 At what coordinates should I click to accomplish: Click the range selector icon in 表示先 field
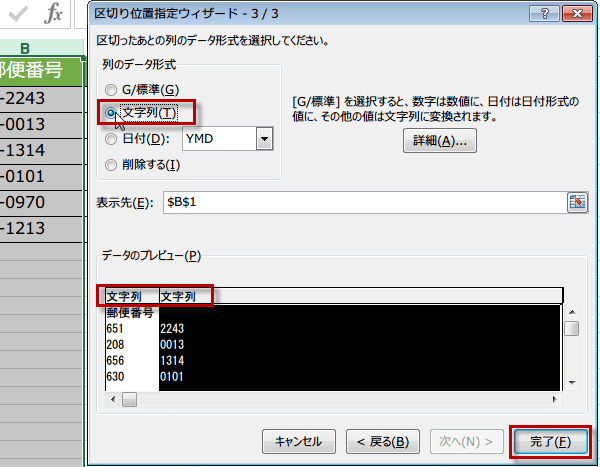pos(576,203)
